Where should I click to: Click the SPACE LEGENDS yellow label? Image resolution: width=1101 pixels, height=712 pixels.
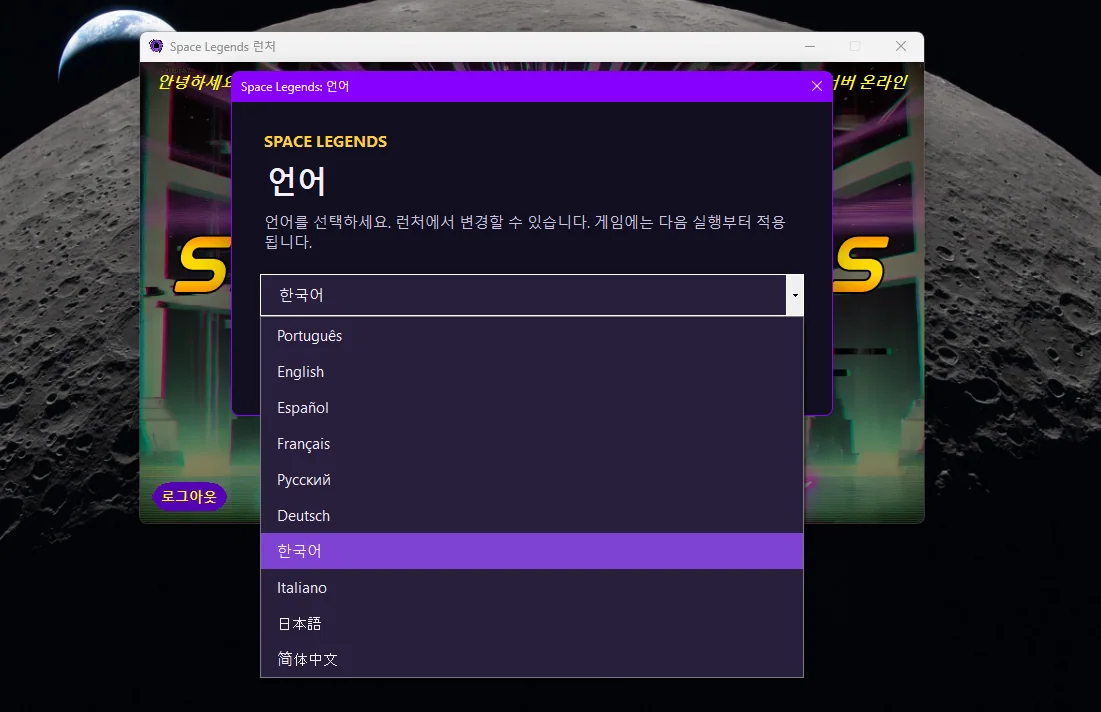tap(325, 142)
